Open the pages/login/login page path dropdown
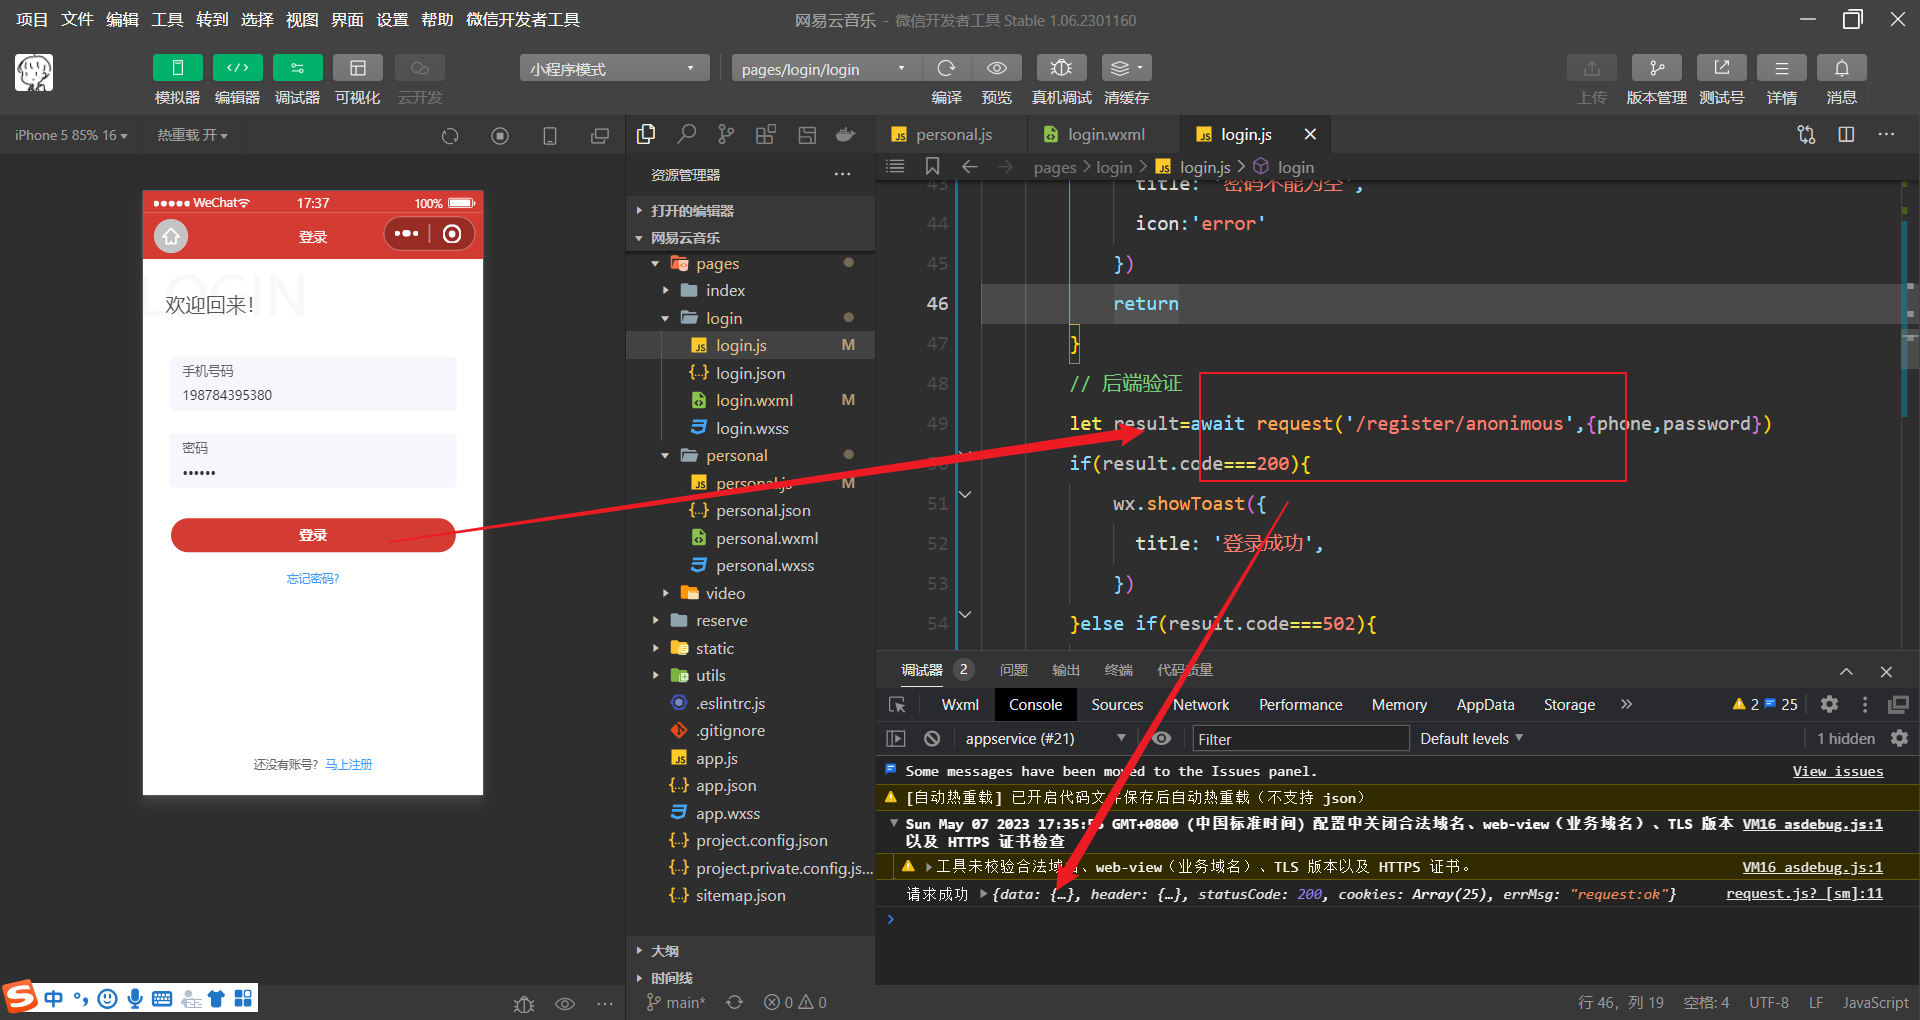Image resolution: width=1920 pixels, height=1020 pixels. point(826,69)
